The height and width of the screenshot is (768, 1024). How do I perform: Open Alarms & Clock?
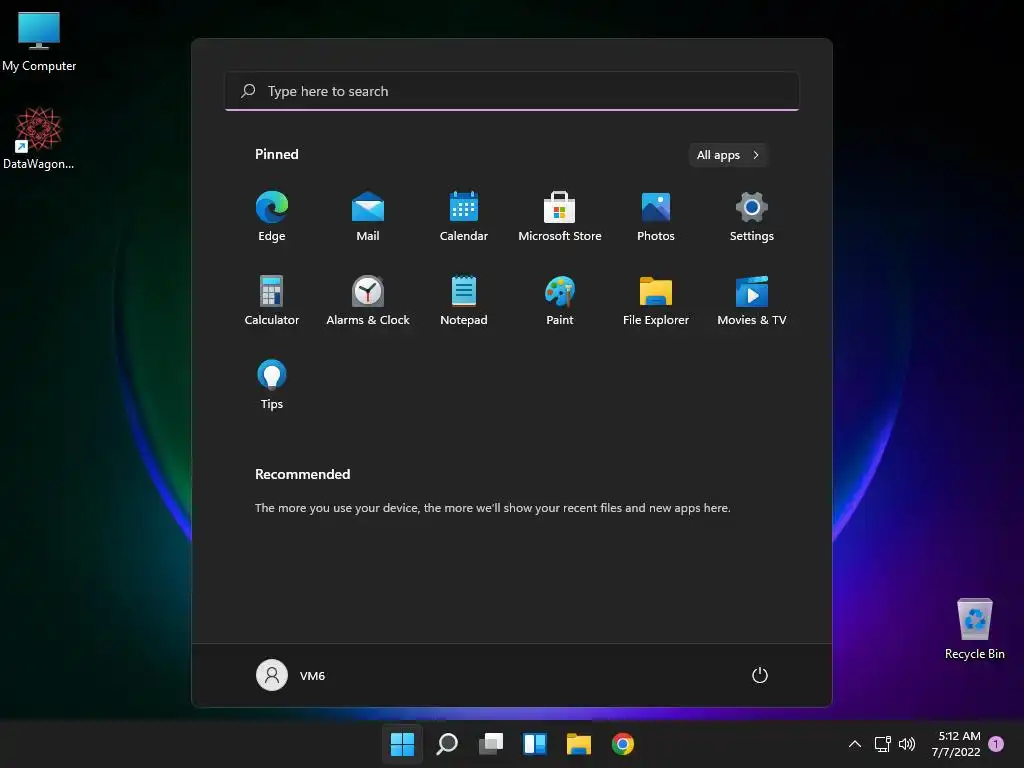click(x=368, y=300)
